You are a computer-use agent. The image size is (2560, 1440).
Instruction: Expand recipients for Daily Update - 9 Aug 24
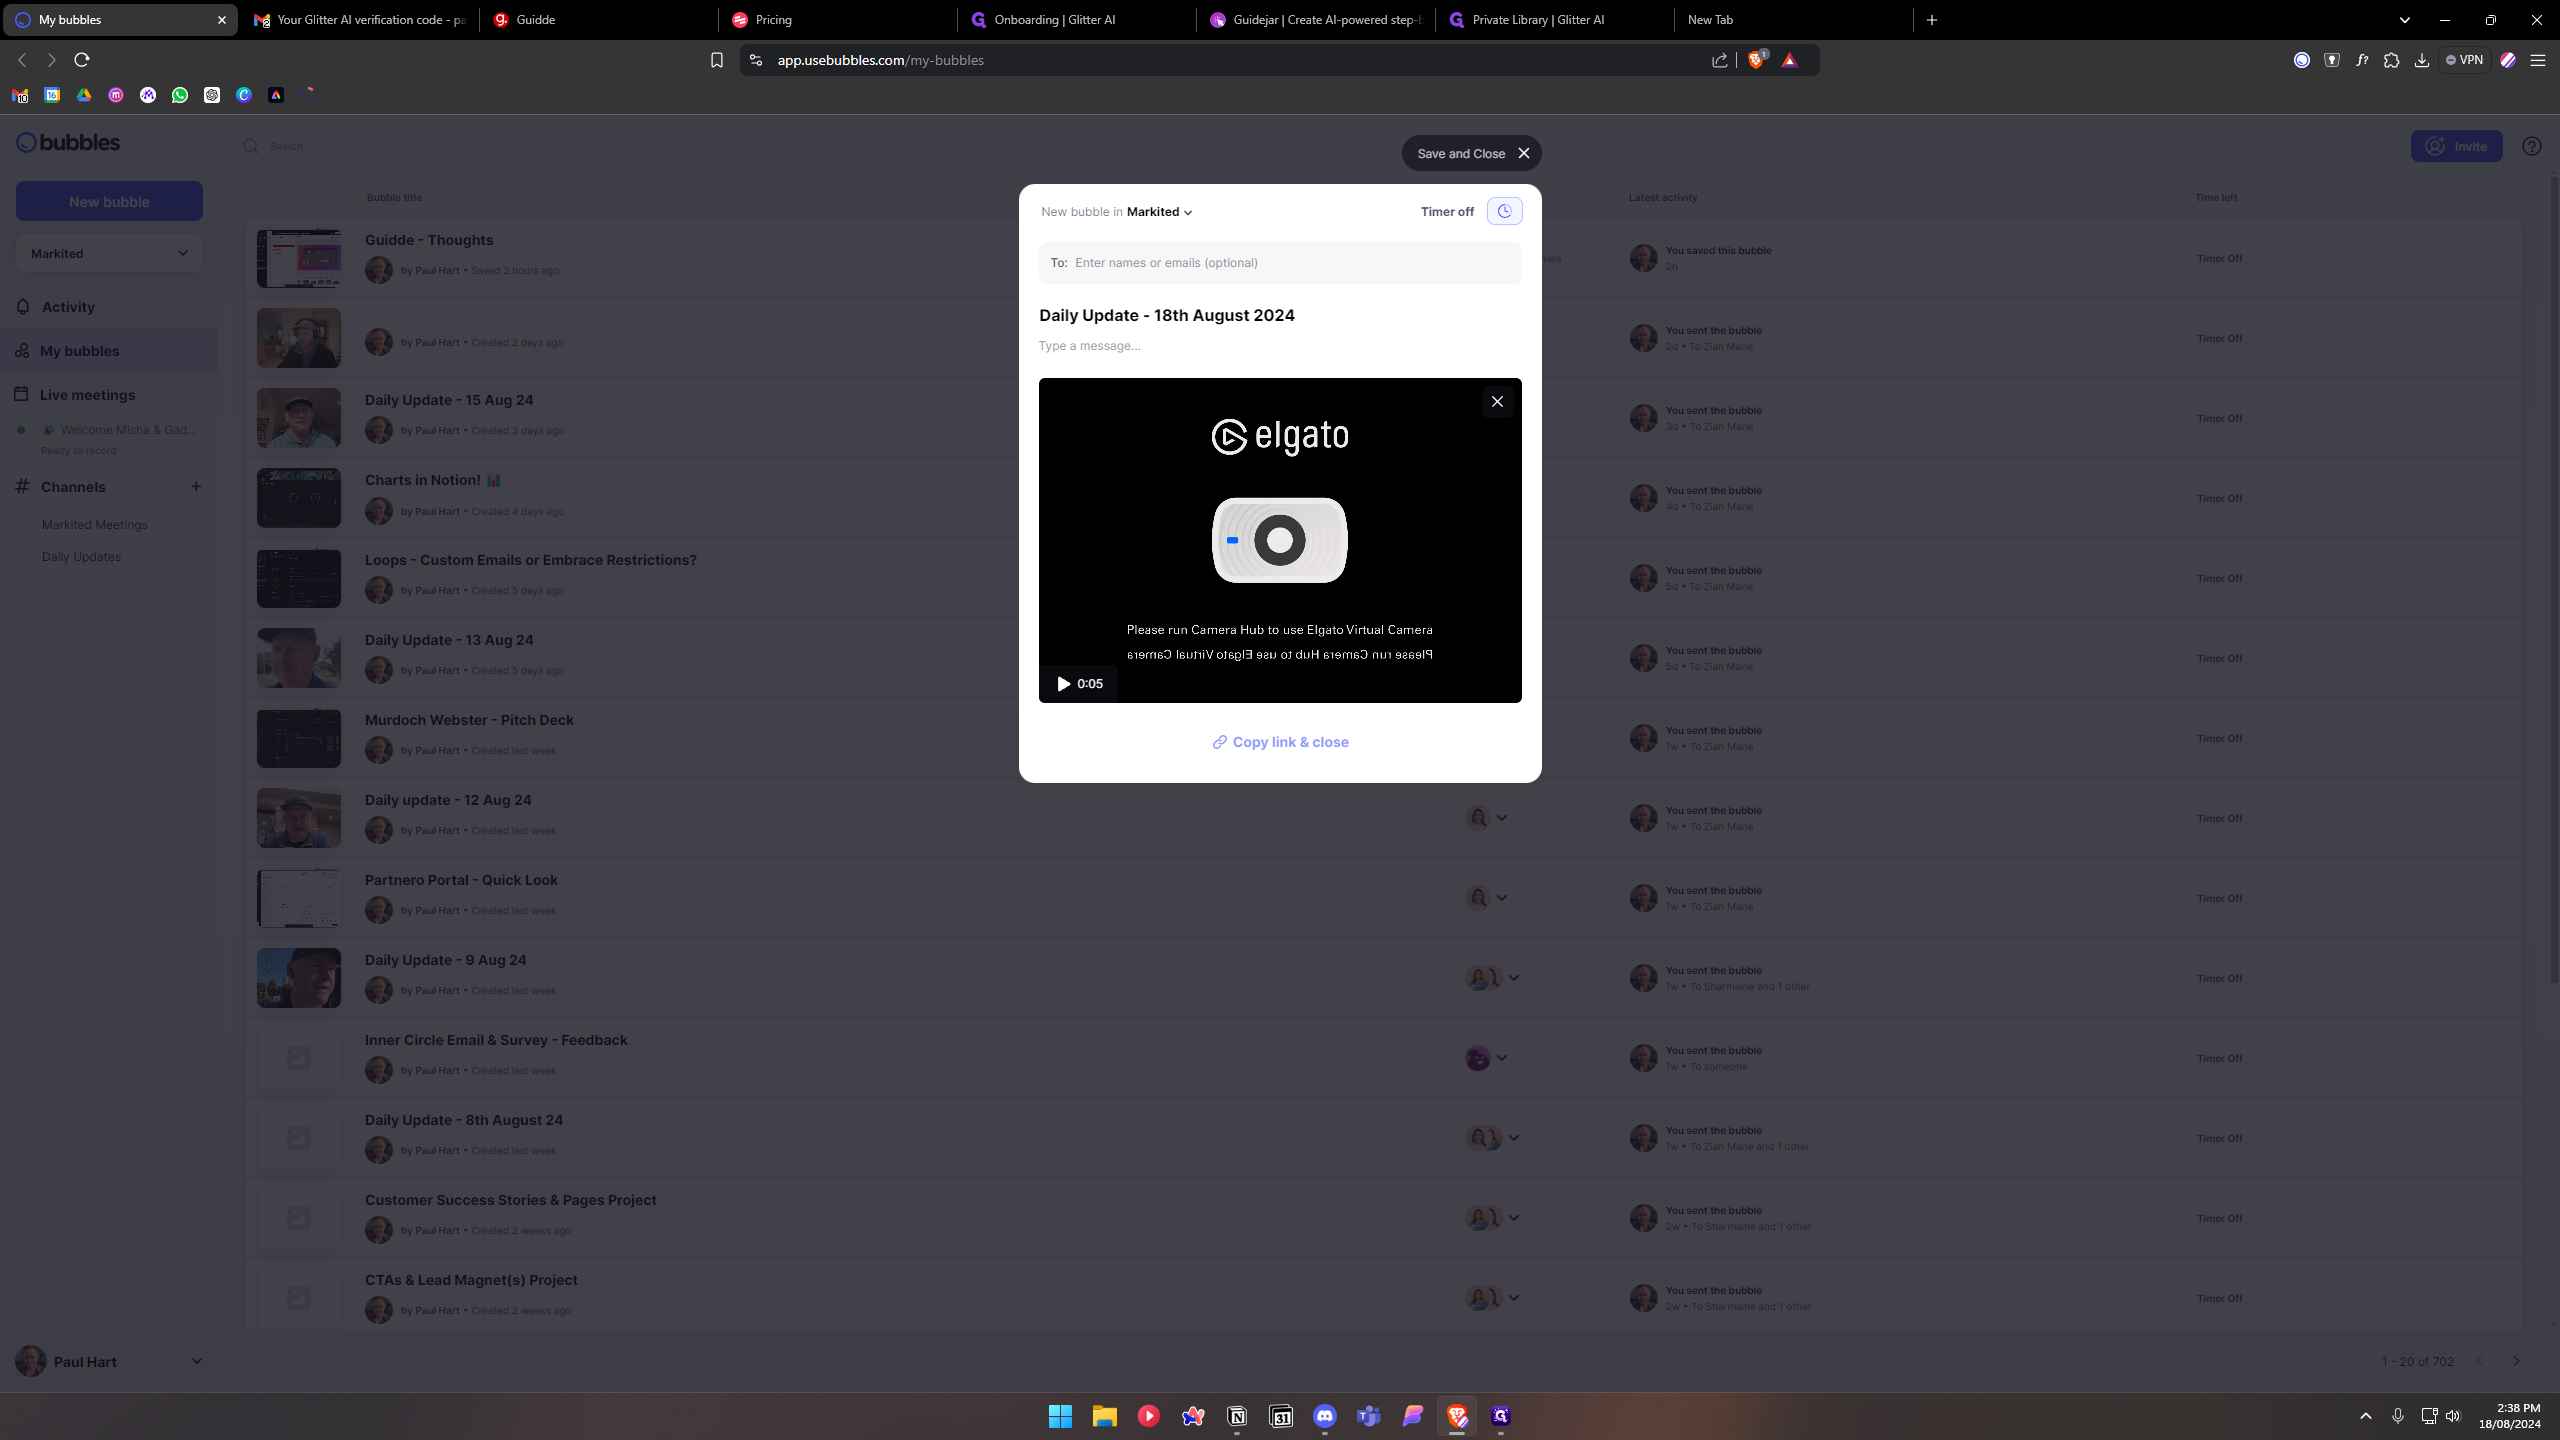click(1514, 978)
